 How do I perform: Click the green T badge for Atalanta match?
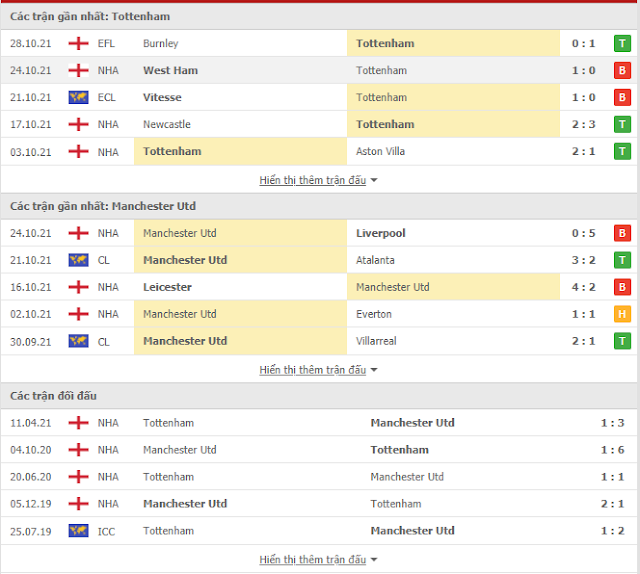point(622,260)
